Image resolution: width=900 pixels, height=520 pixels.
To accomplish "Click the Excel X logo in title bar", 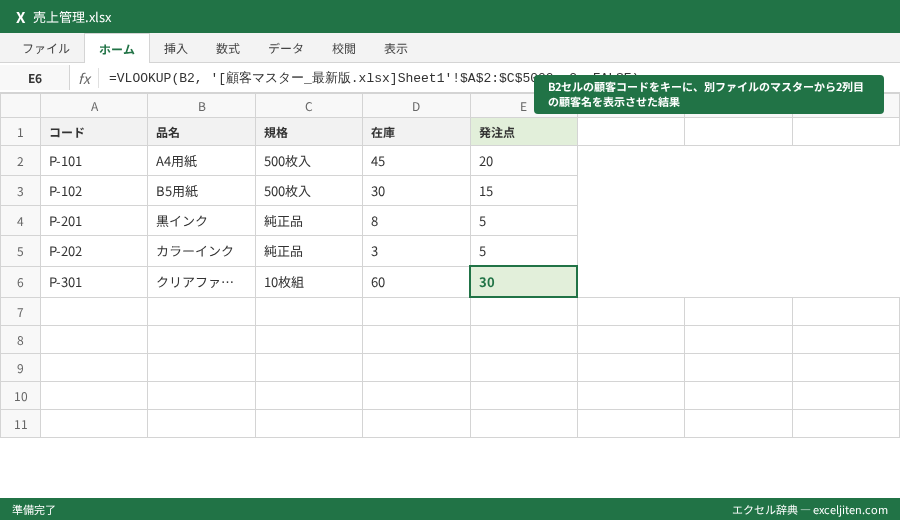I will pyautogui.click(x=21, y=17).
